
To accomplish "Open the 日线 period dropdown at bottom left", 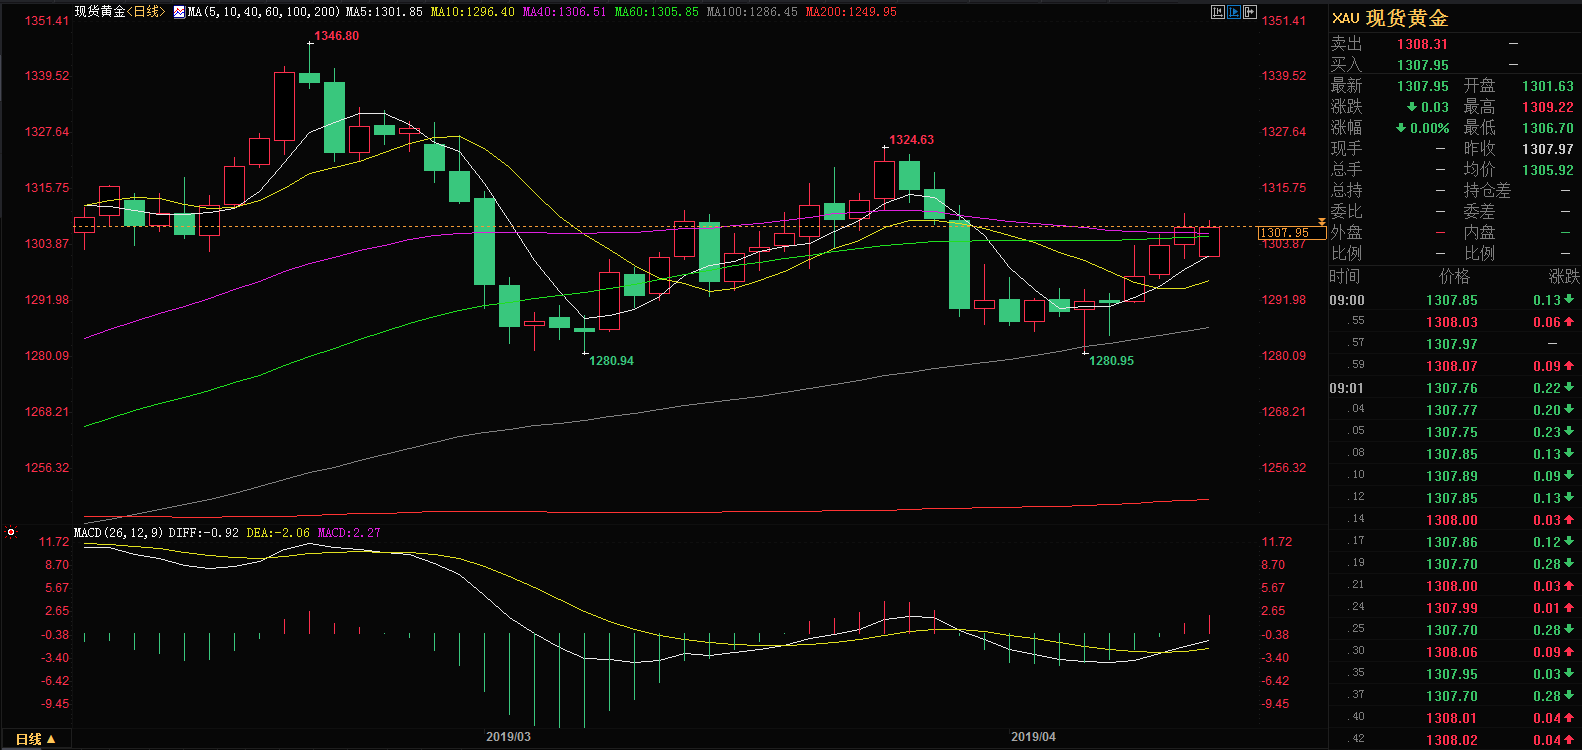I will pyautogui.click(x=35, y=739).
